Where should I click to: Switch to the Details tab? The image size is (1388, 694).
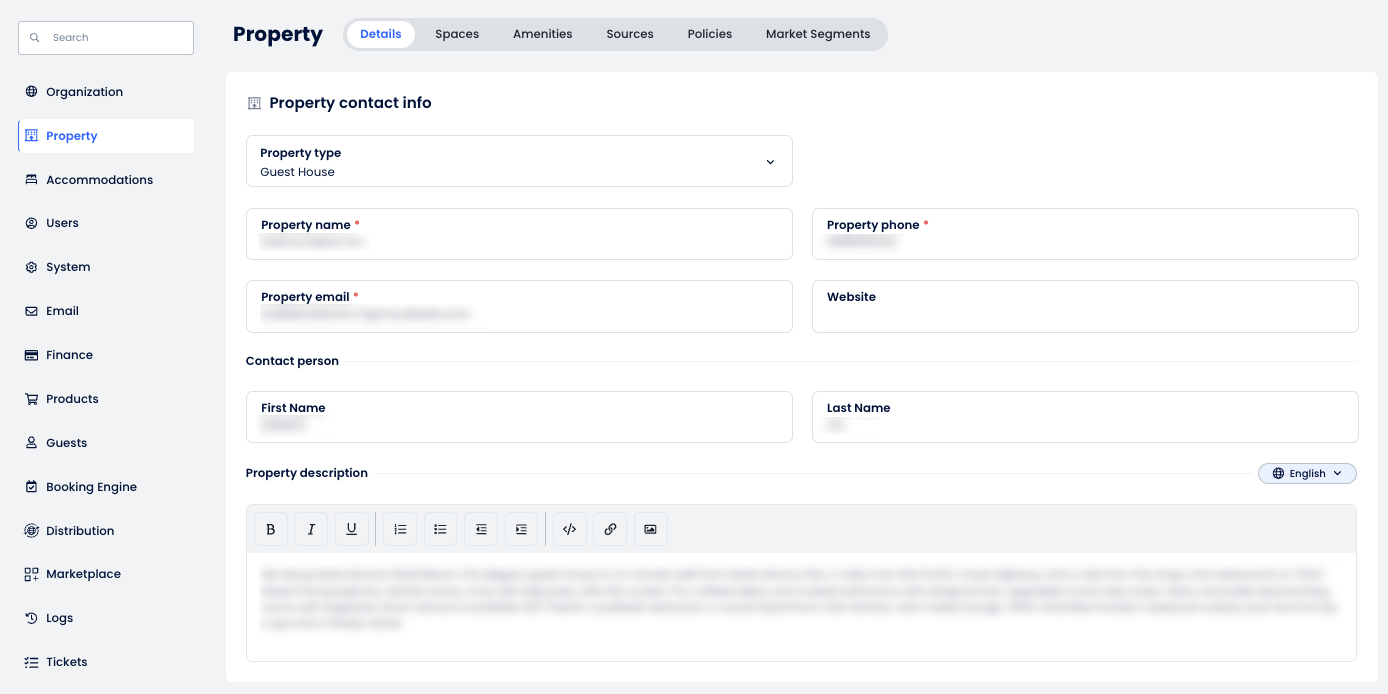381,34
